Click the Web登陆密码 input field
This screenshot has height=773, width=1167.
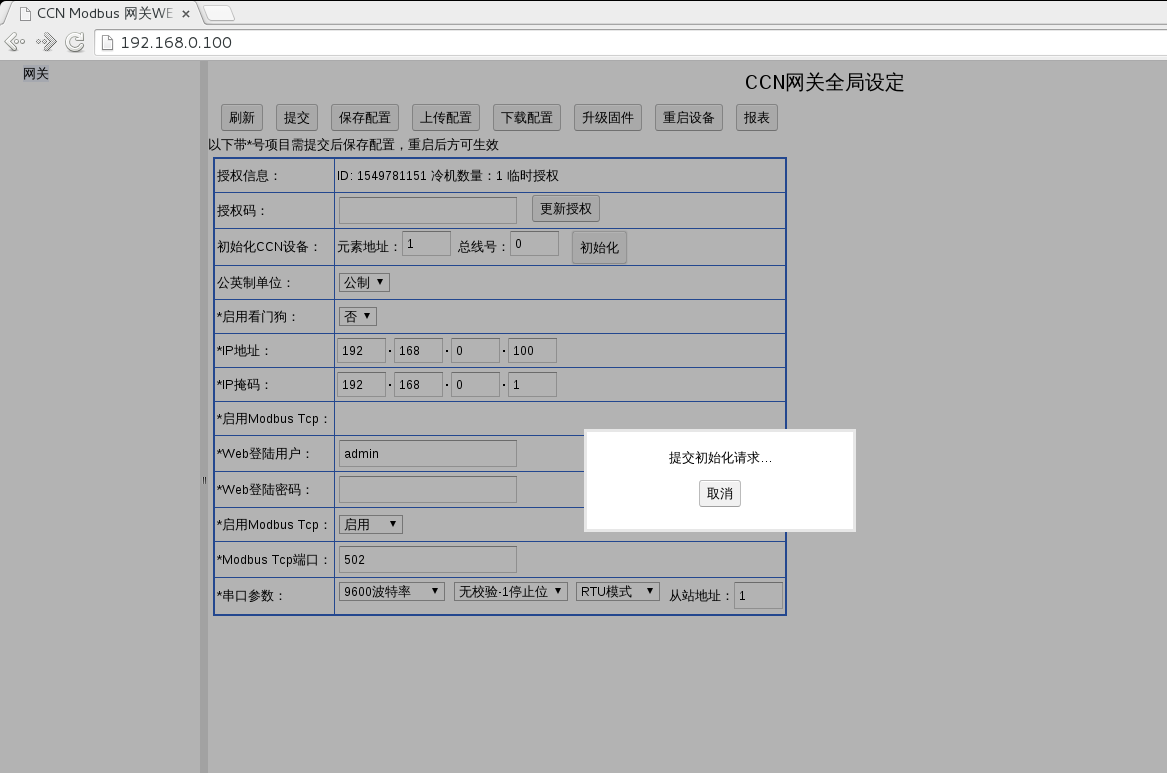(x=428, y=490)
